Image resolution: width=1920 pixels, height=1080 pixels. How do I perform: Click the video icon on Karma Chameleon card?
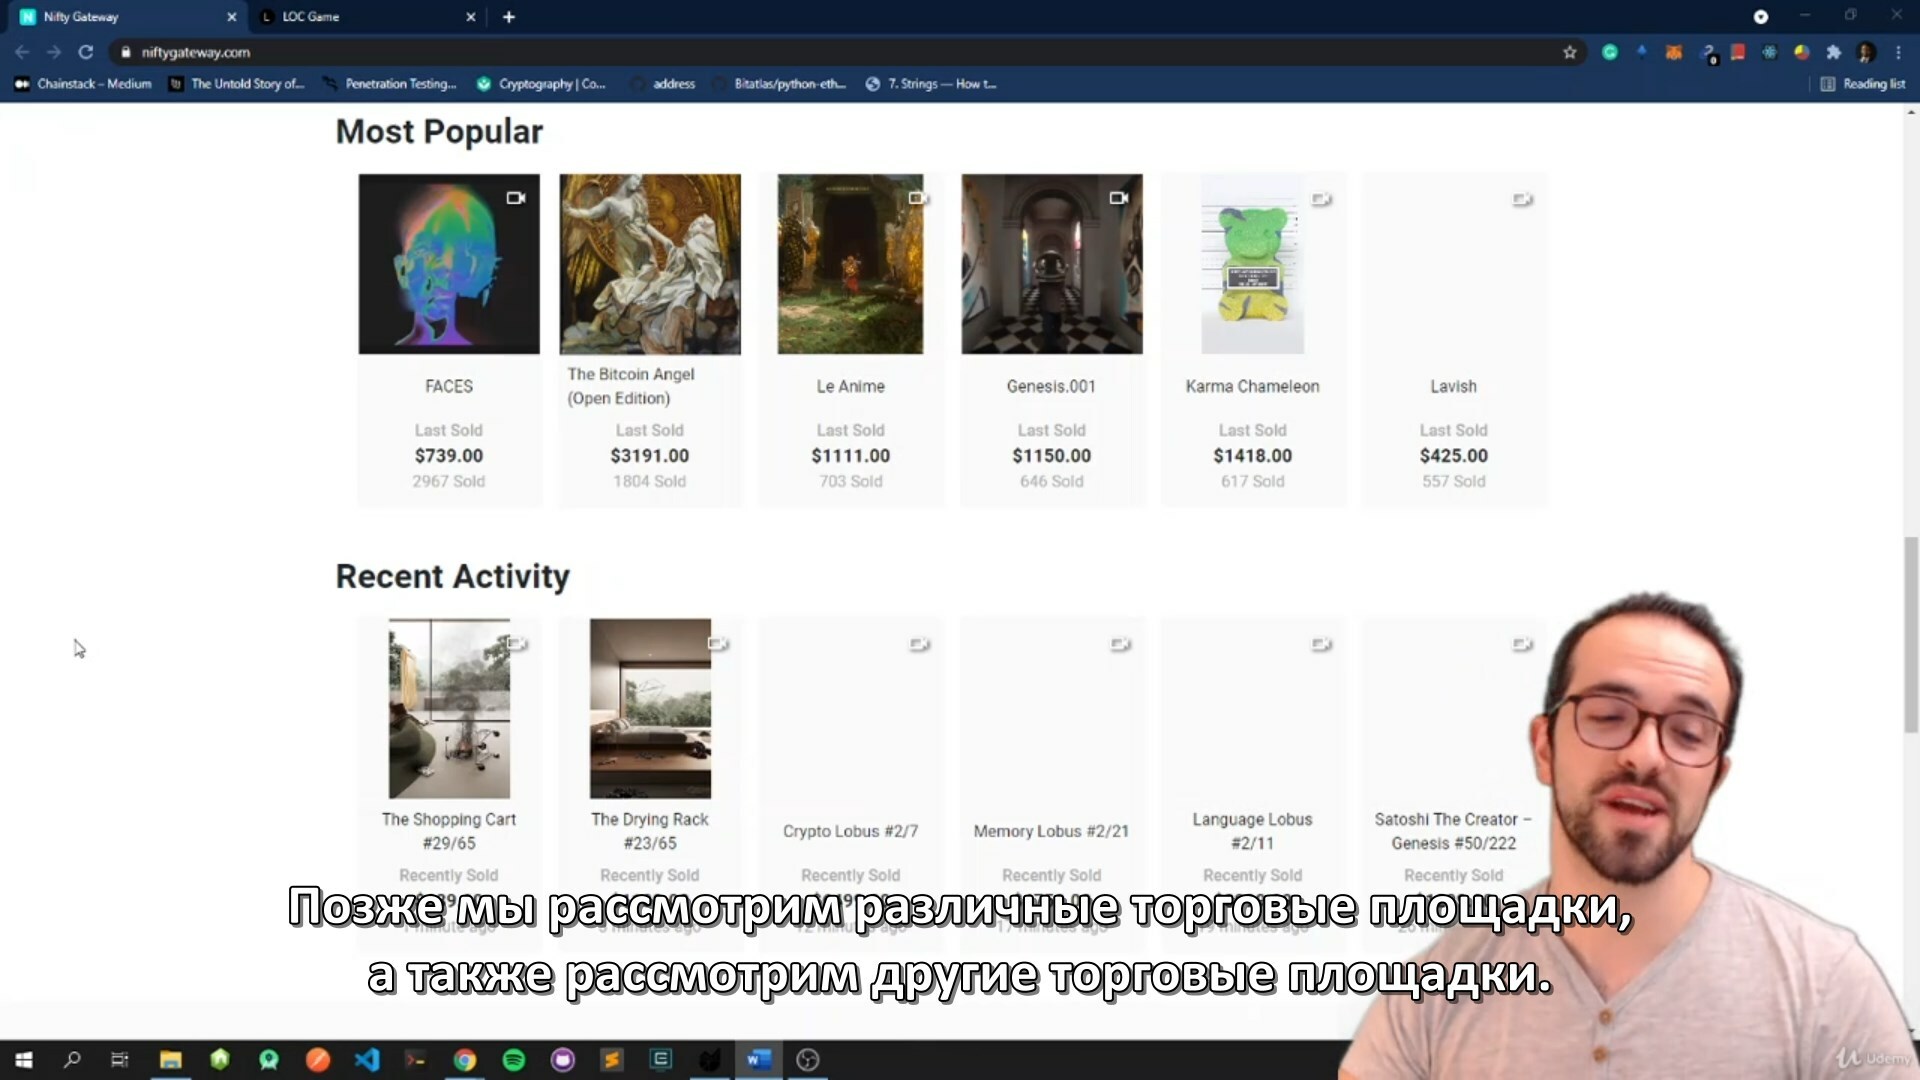(1322, 199)
